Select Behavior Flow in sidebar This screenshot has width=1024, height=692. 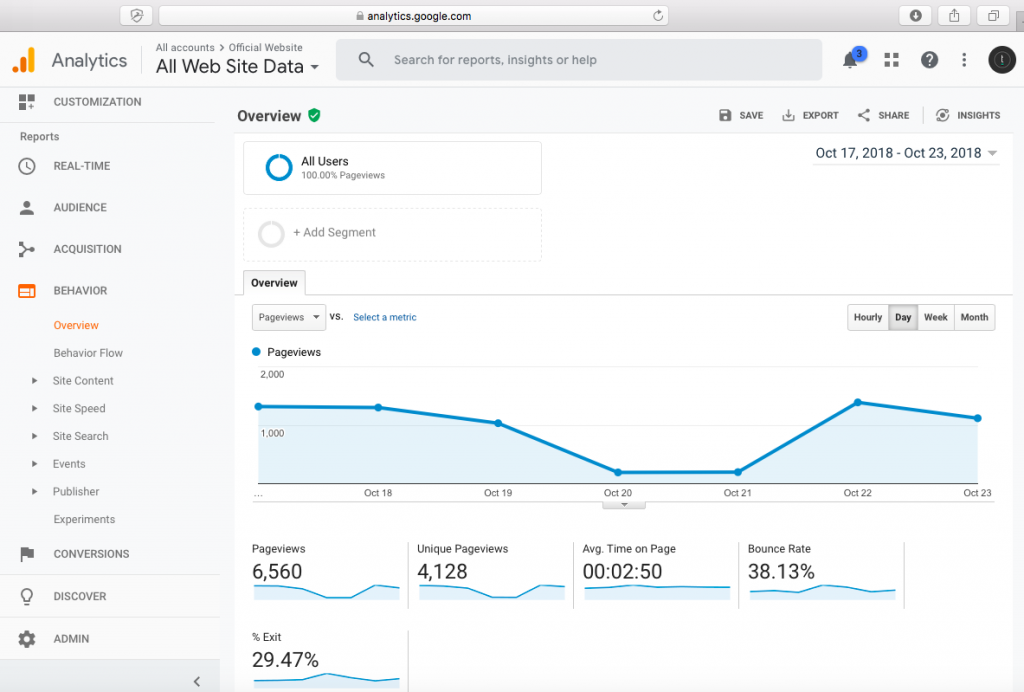pos(88,353)
